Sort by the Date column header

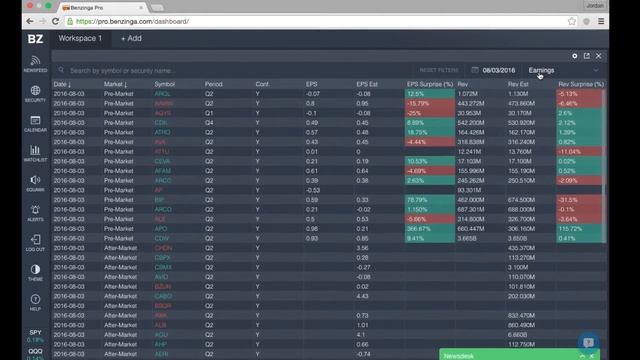[62, 84]
